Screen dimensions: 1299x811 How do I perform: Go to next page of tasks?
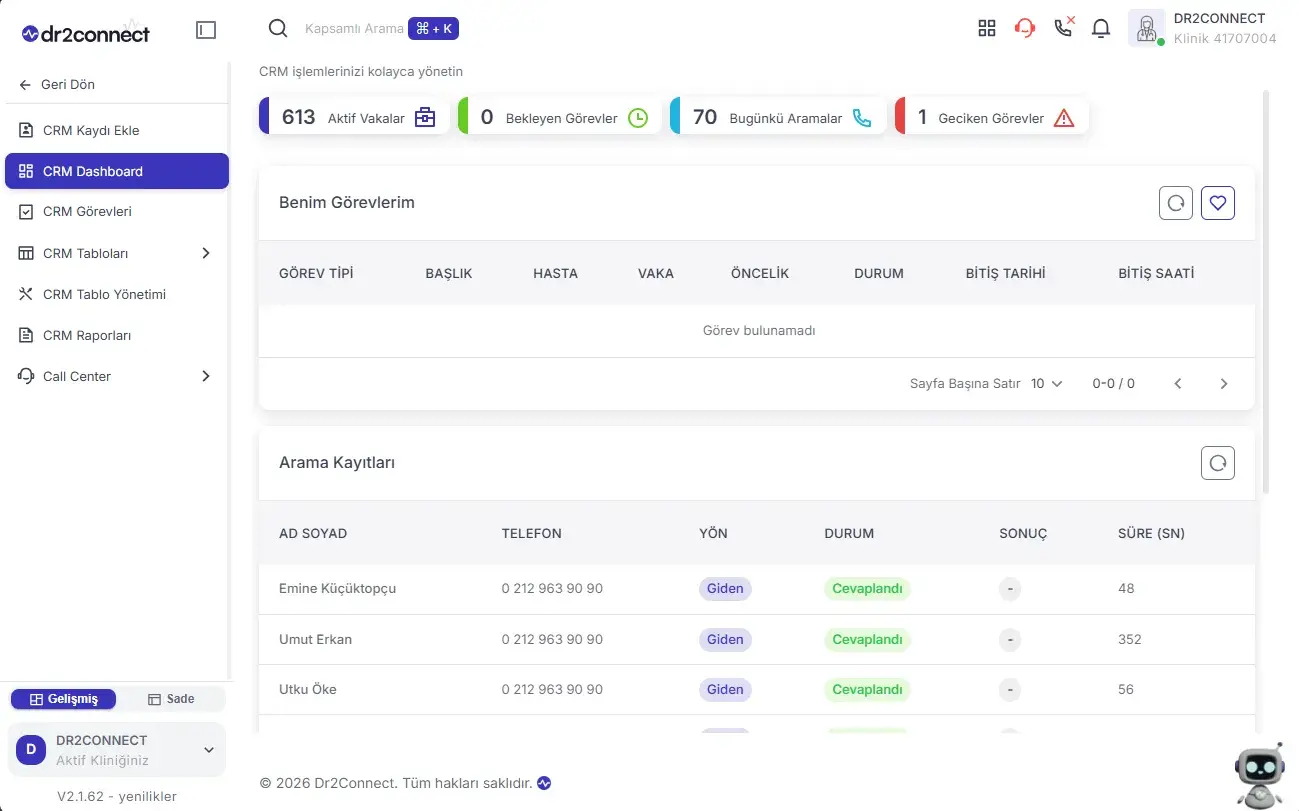[1224, 384]
